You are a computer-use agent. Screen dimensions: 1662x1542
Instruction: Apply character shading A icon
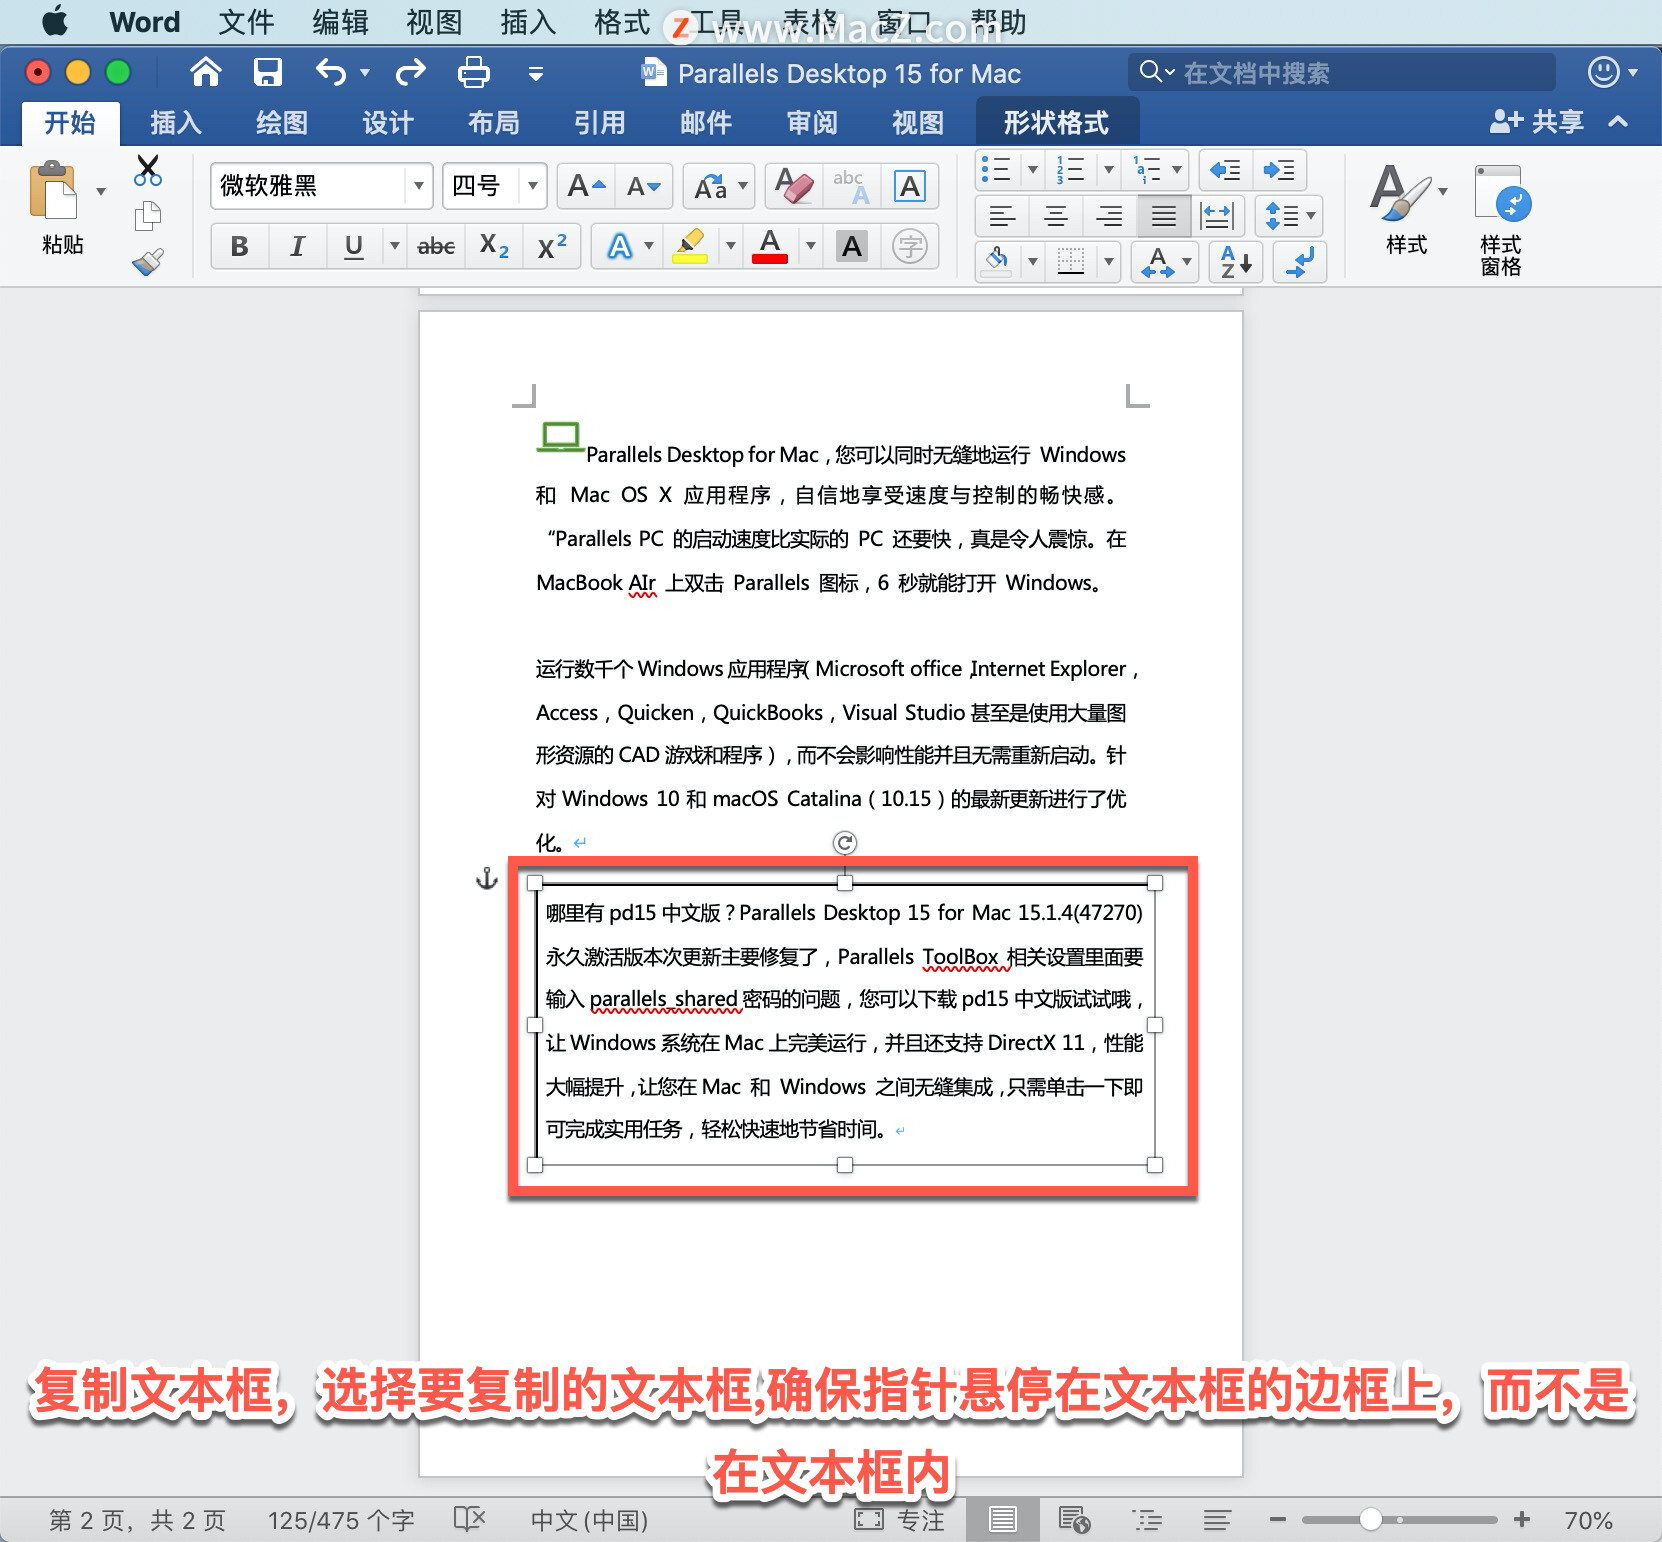(852, 246)
